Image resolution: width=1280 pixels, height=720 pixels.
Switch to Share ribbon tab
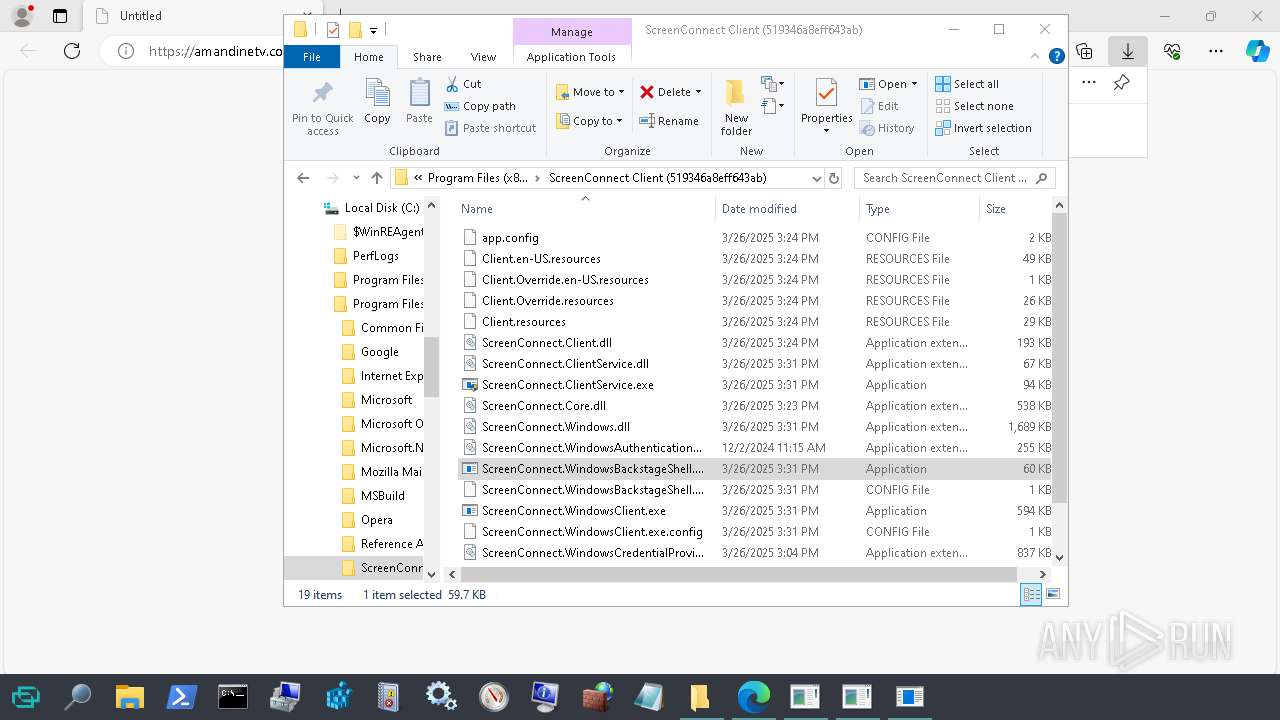pos(427,57)
